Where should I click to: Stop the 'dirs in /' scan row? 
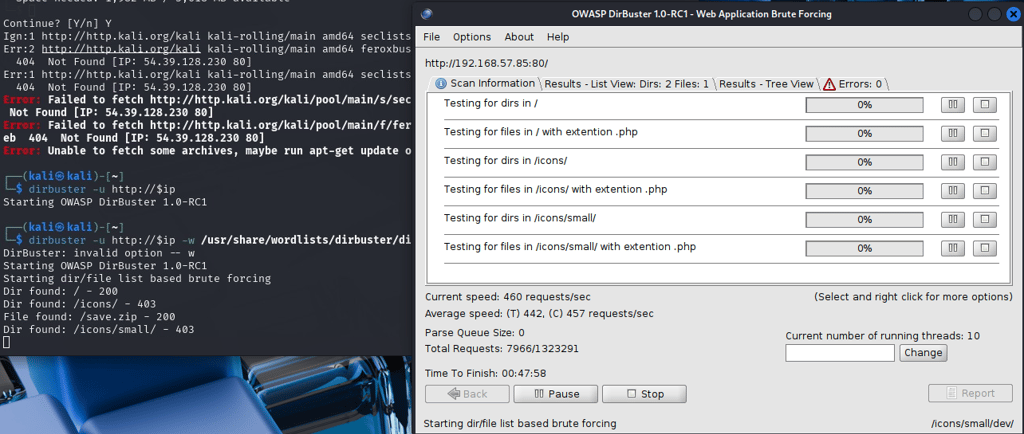(985, 104)
